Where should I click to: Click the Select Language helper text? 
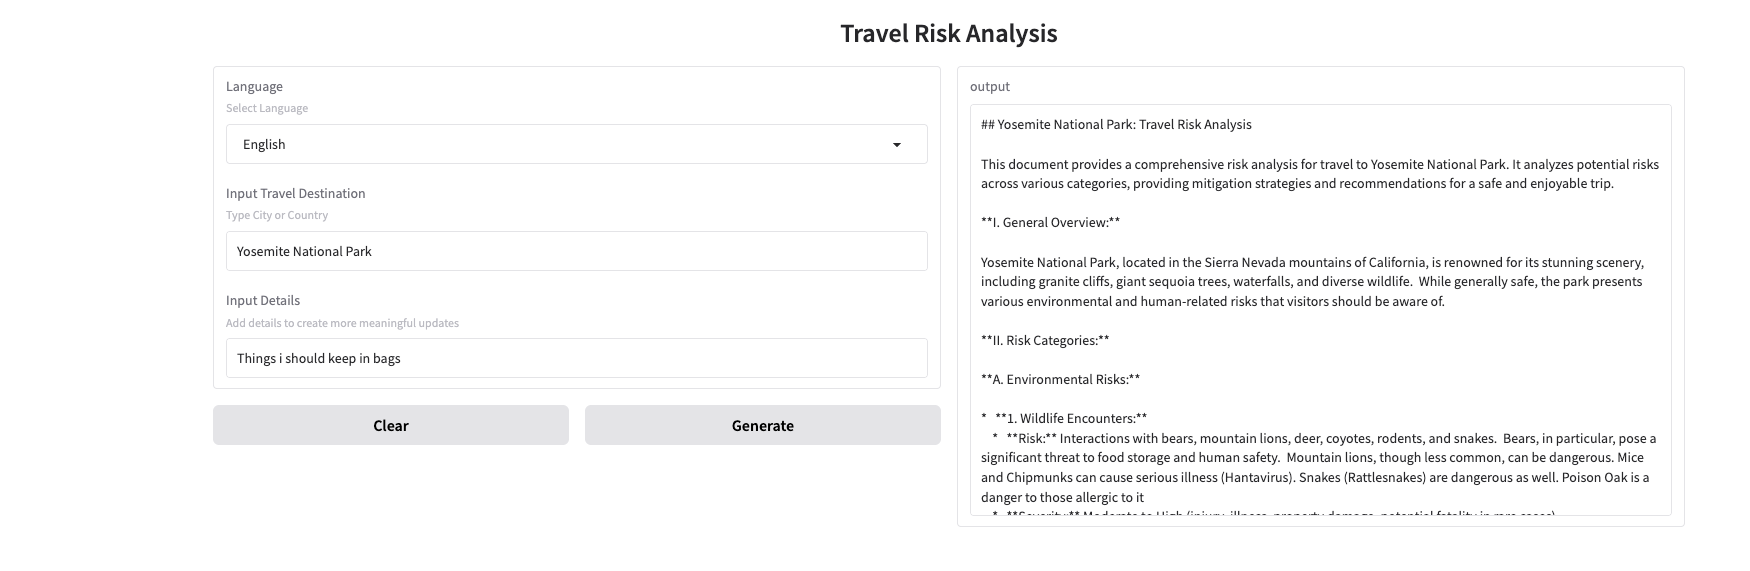click(266, 109)
